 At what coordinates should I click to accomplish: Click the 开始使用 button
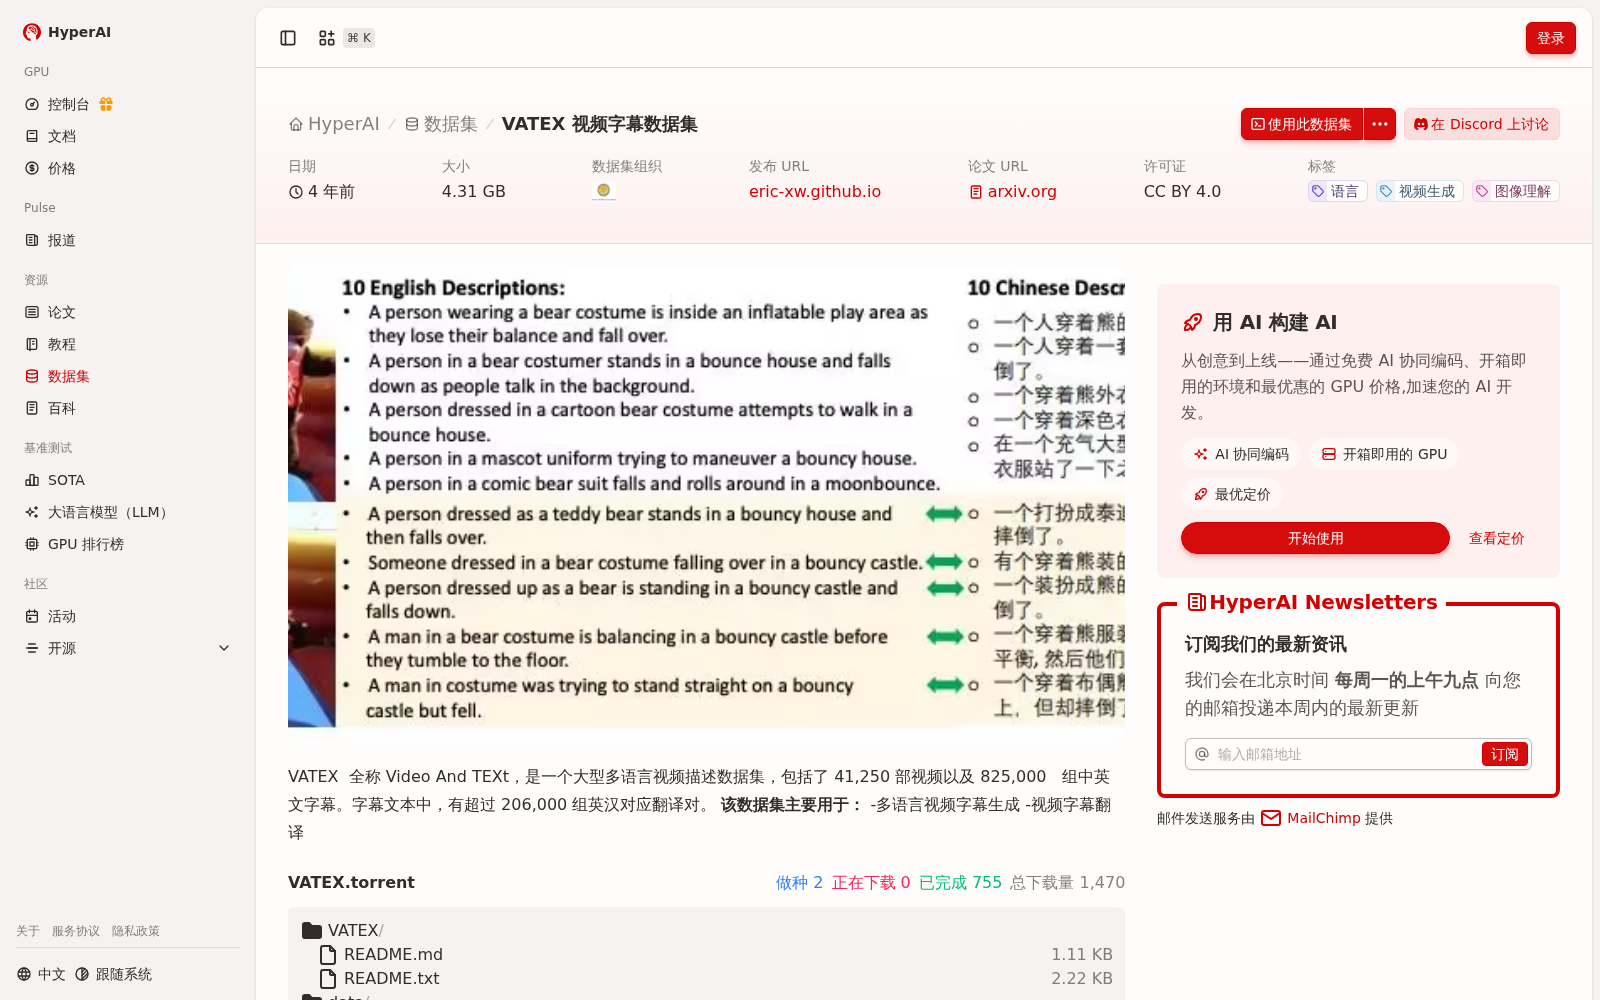tap(1315, 538)
